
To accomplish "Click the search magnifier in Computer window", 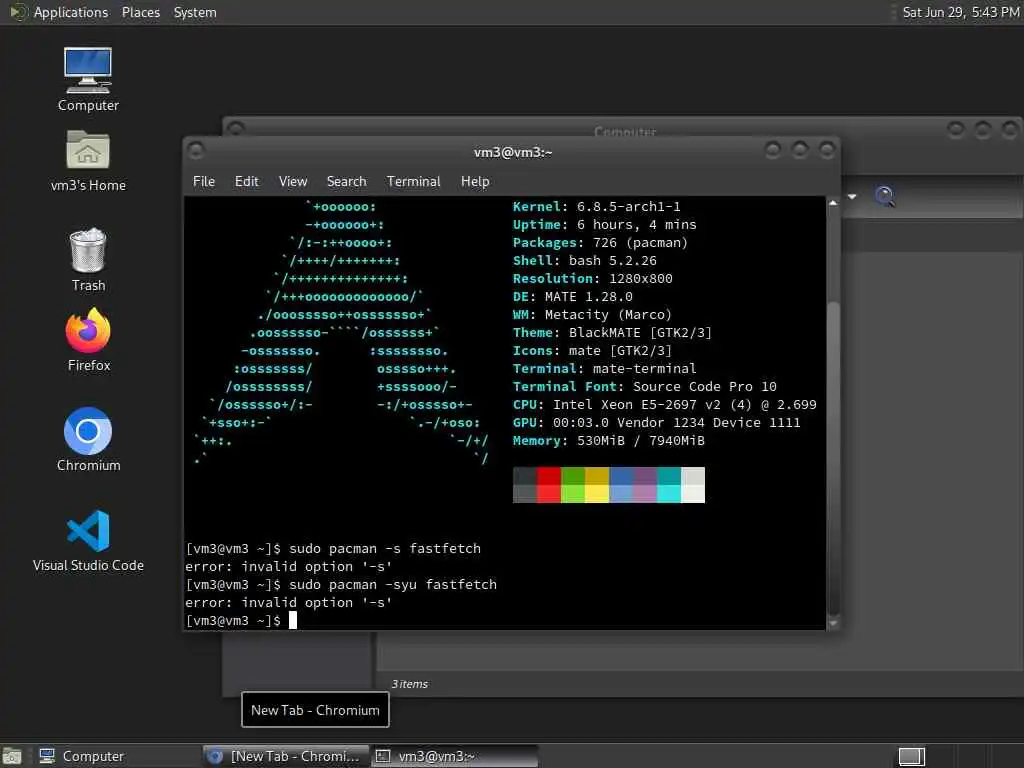I will (x=885, y=196).
